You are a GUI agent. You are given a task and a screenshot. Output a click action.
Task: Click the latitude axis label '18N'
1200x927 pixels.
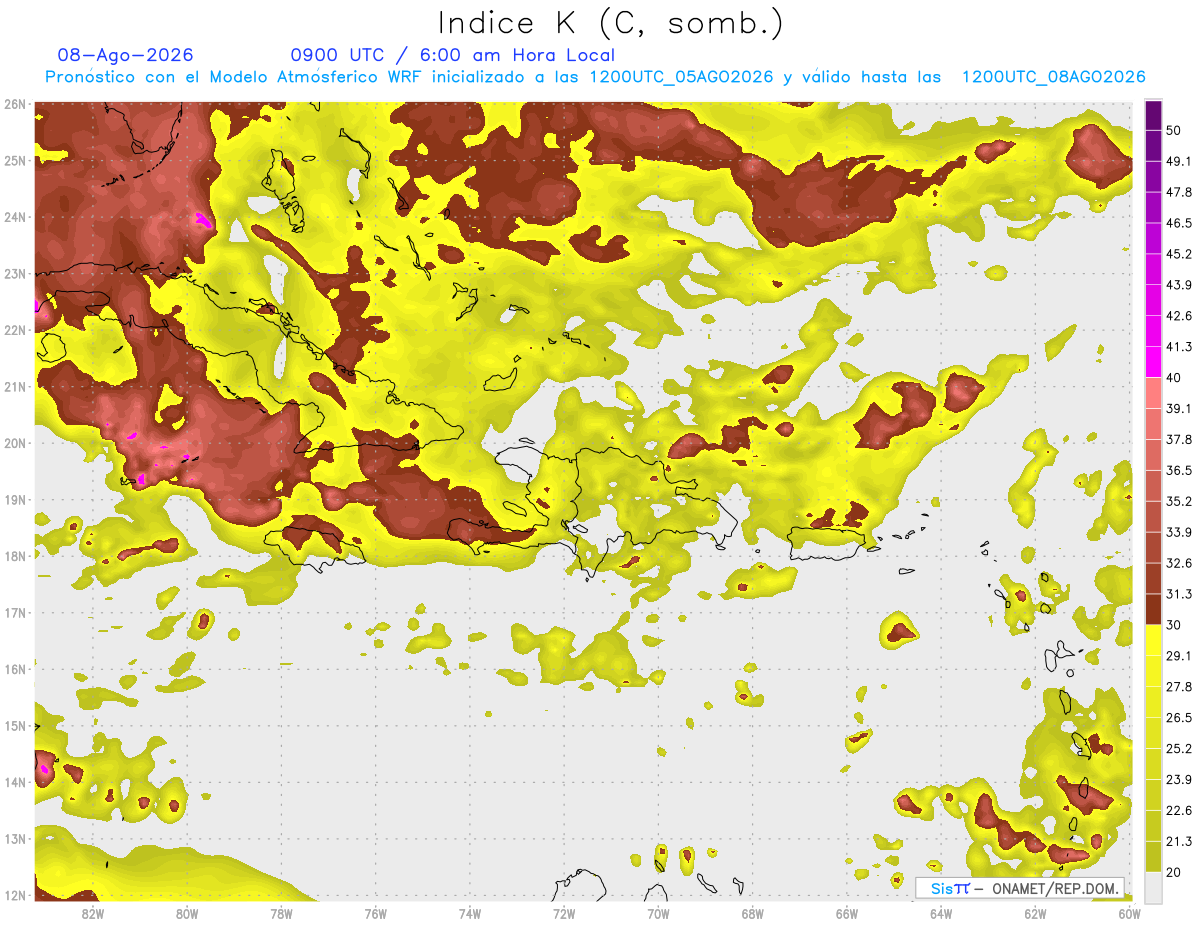(x=15, y=556)
